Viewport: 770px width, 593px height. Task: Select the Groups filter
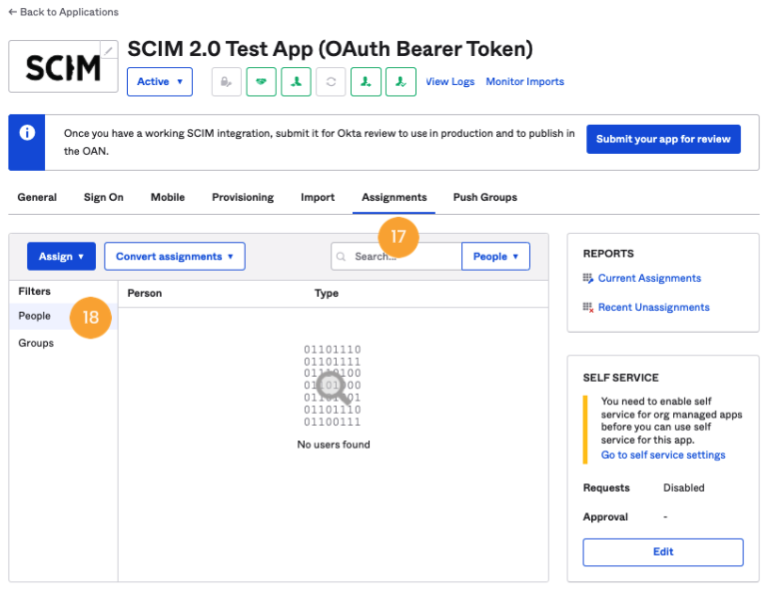click(x=36, y=343)
